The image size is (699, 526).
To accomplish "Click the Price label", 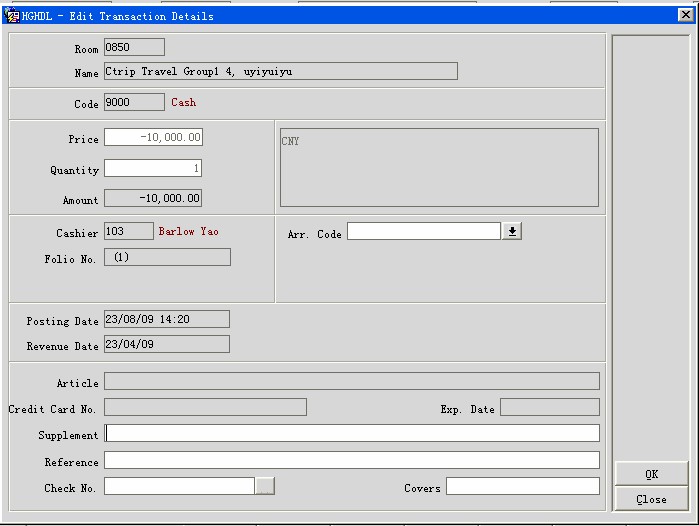I will (x=83, y=139).
